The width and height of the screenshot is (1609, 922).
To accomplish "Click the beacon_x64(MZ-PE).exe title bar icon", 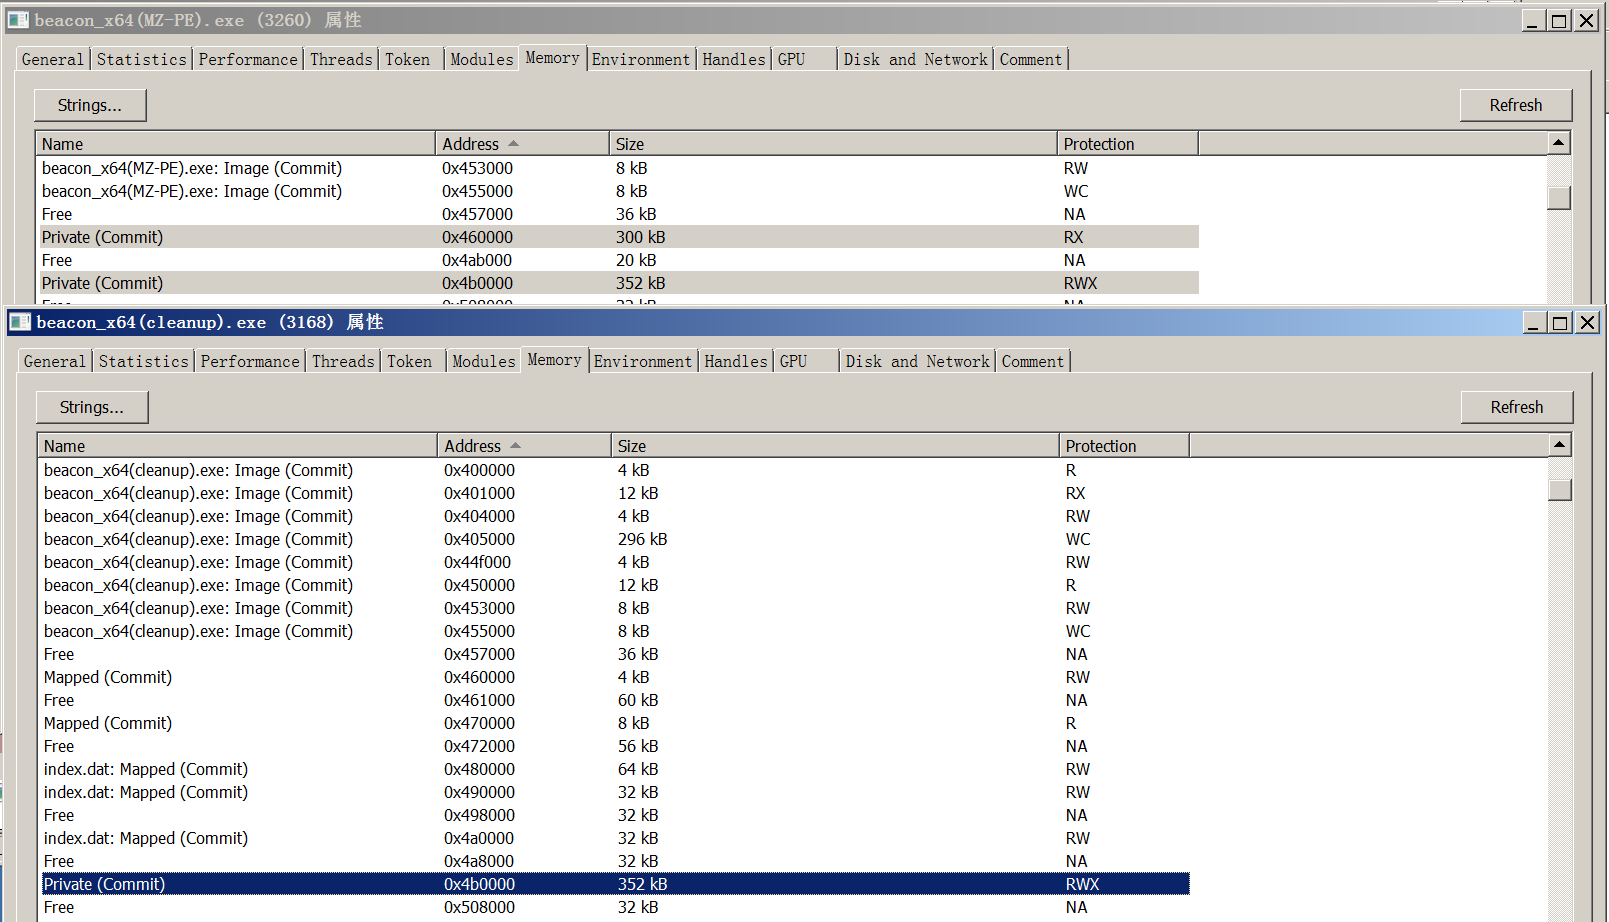I will 18,20.
